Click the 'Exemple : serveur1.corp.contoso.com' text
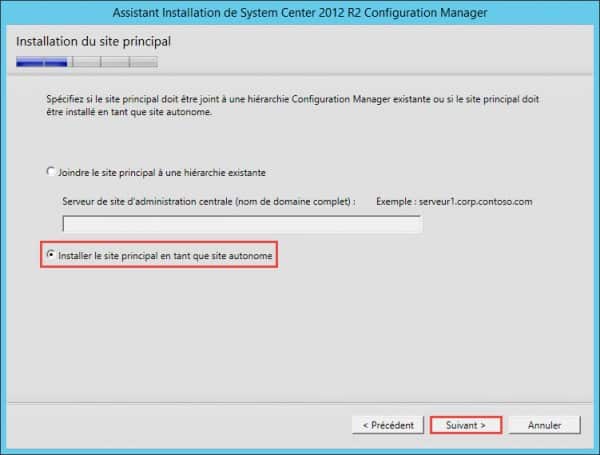 (454, 202)
